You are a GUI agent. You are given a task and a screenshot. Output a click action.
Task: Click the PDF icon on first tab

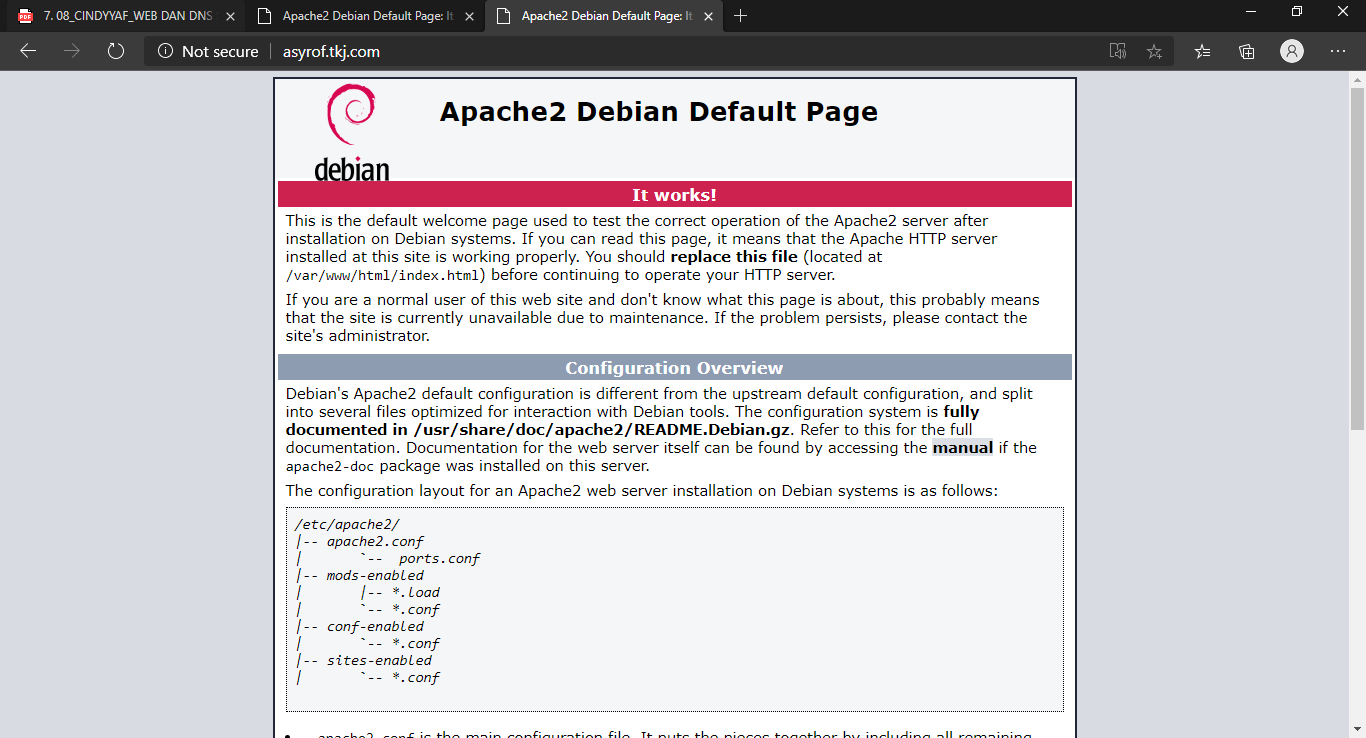(25, 16)
